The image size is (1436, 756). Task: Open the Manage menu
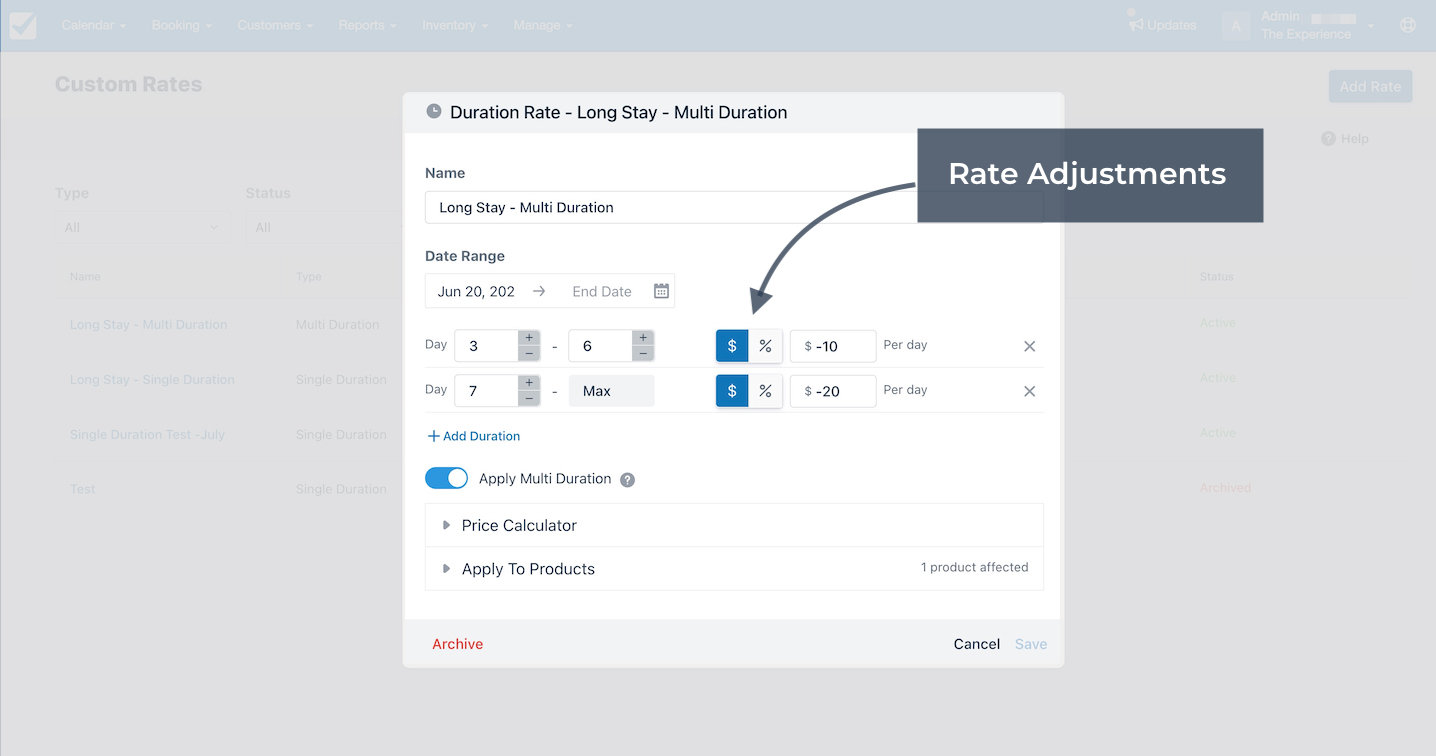pos(543,25)
